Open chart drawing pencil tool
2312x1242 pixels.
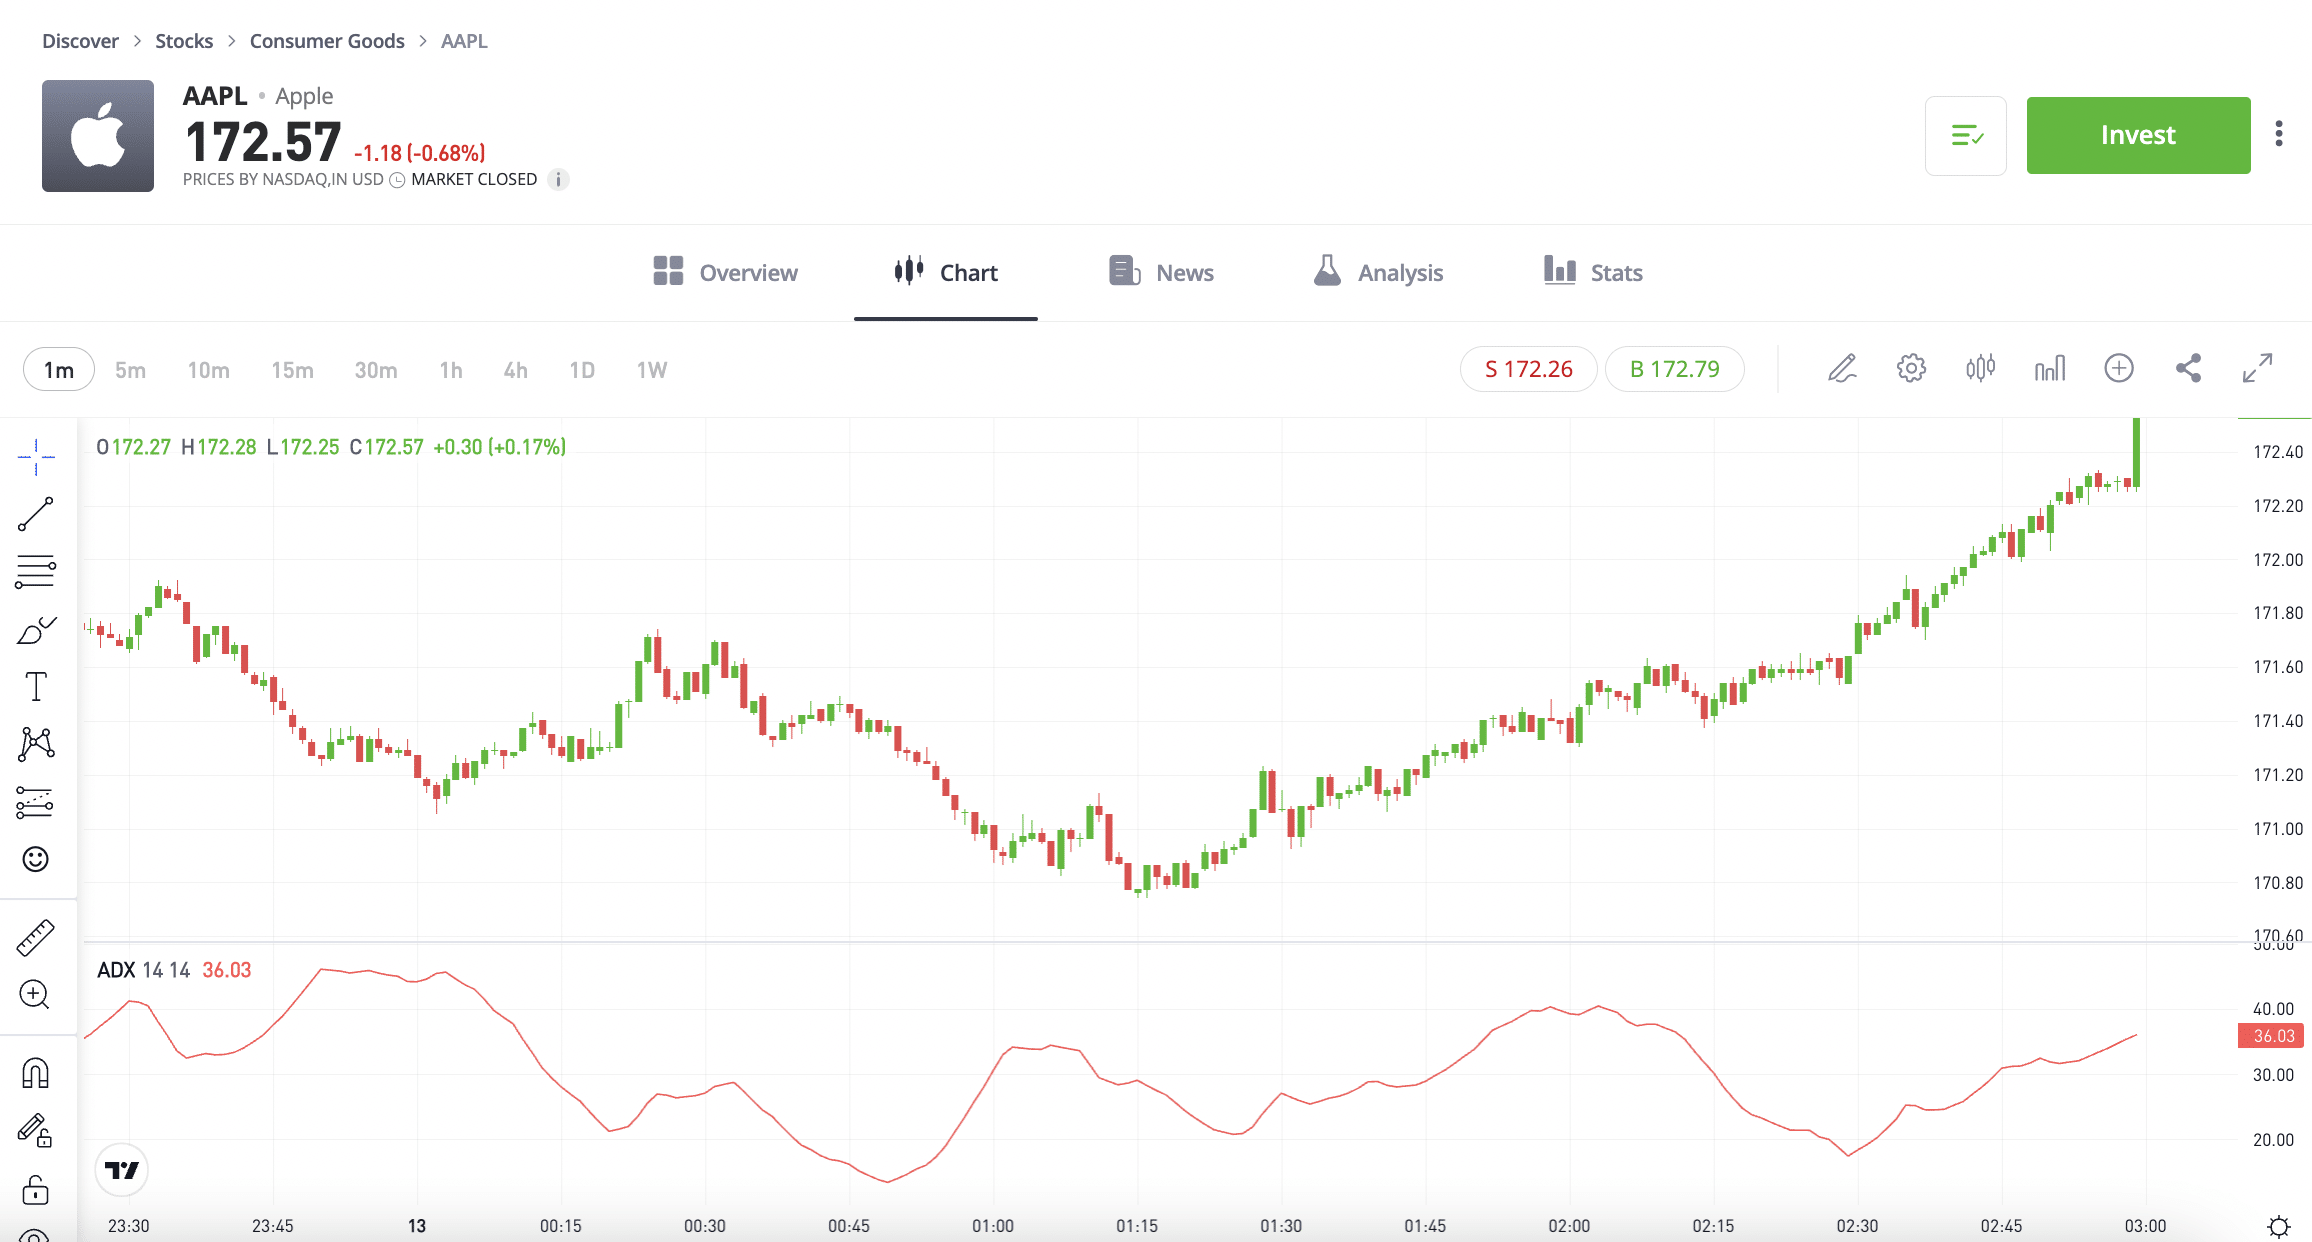(1842, 369)
